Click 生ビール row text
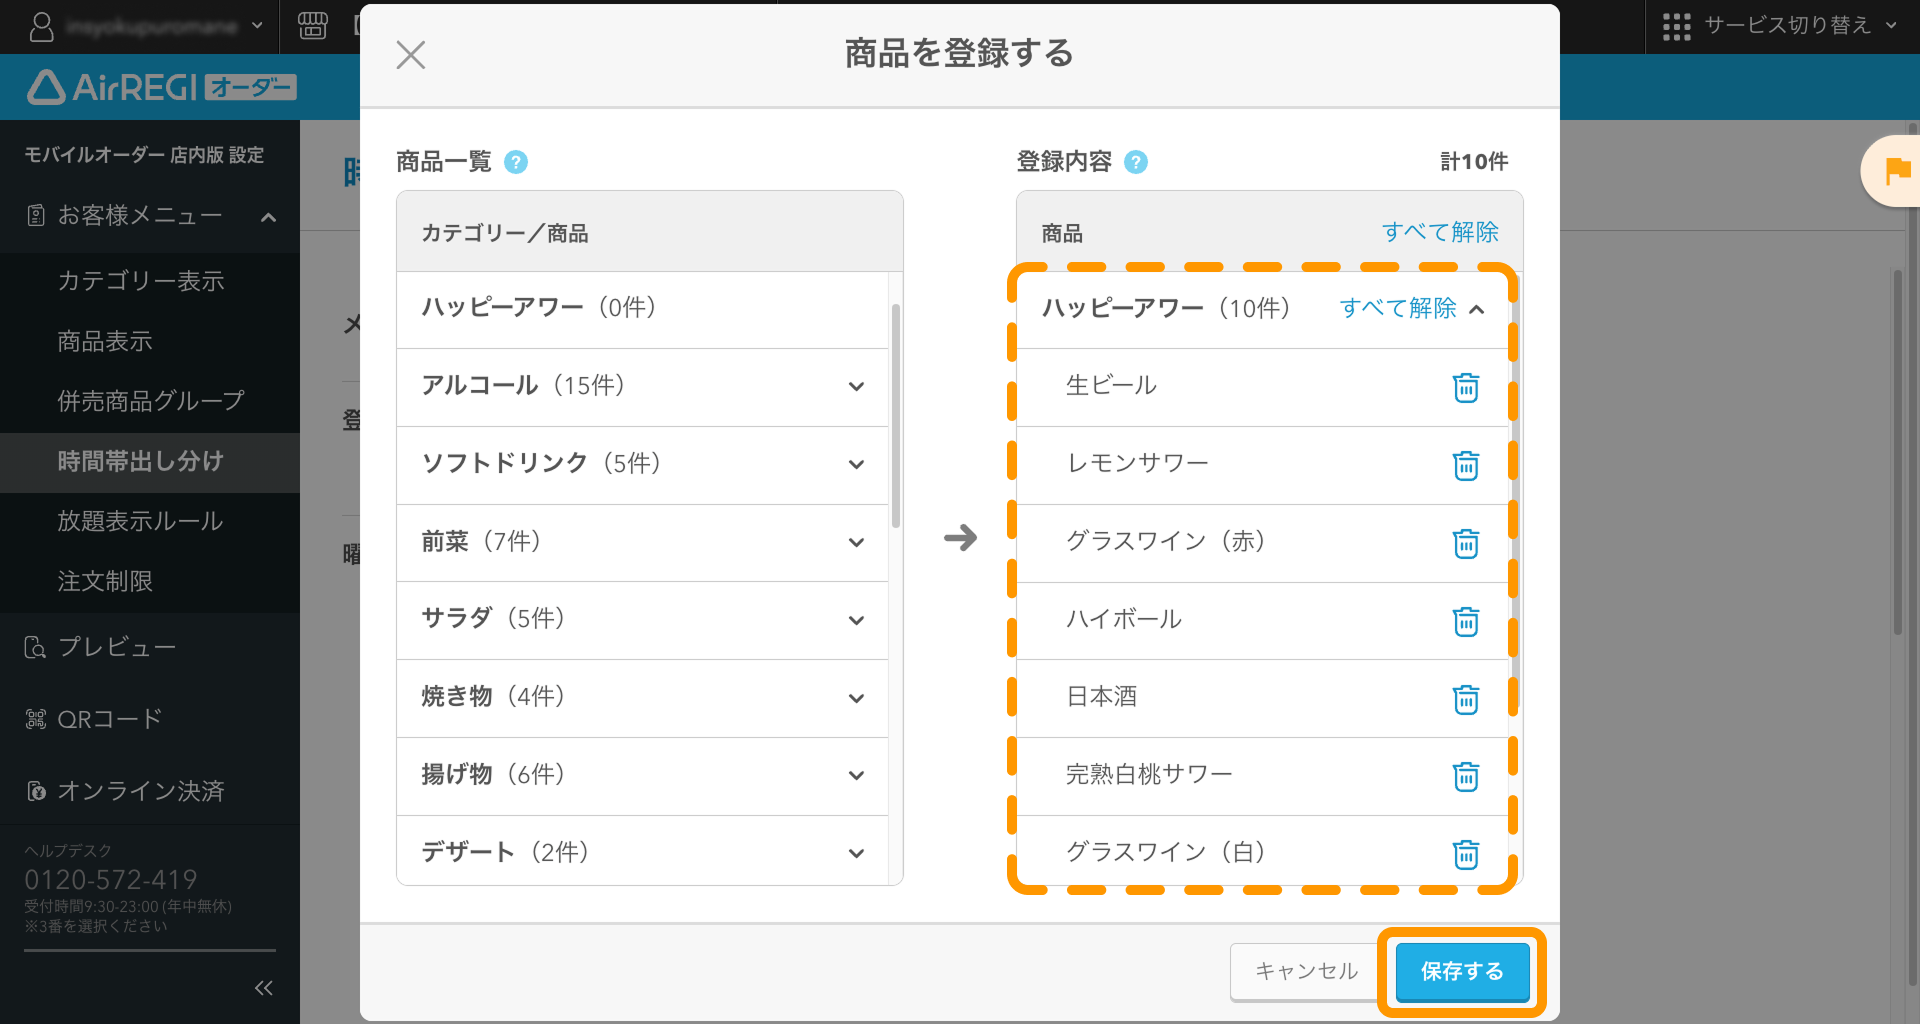 pos(1111,386)
